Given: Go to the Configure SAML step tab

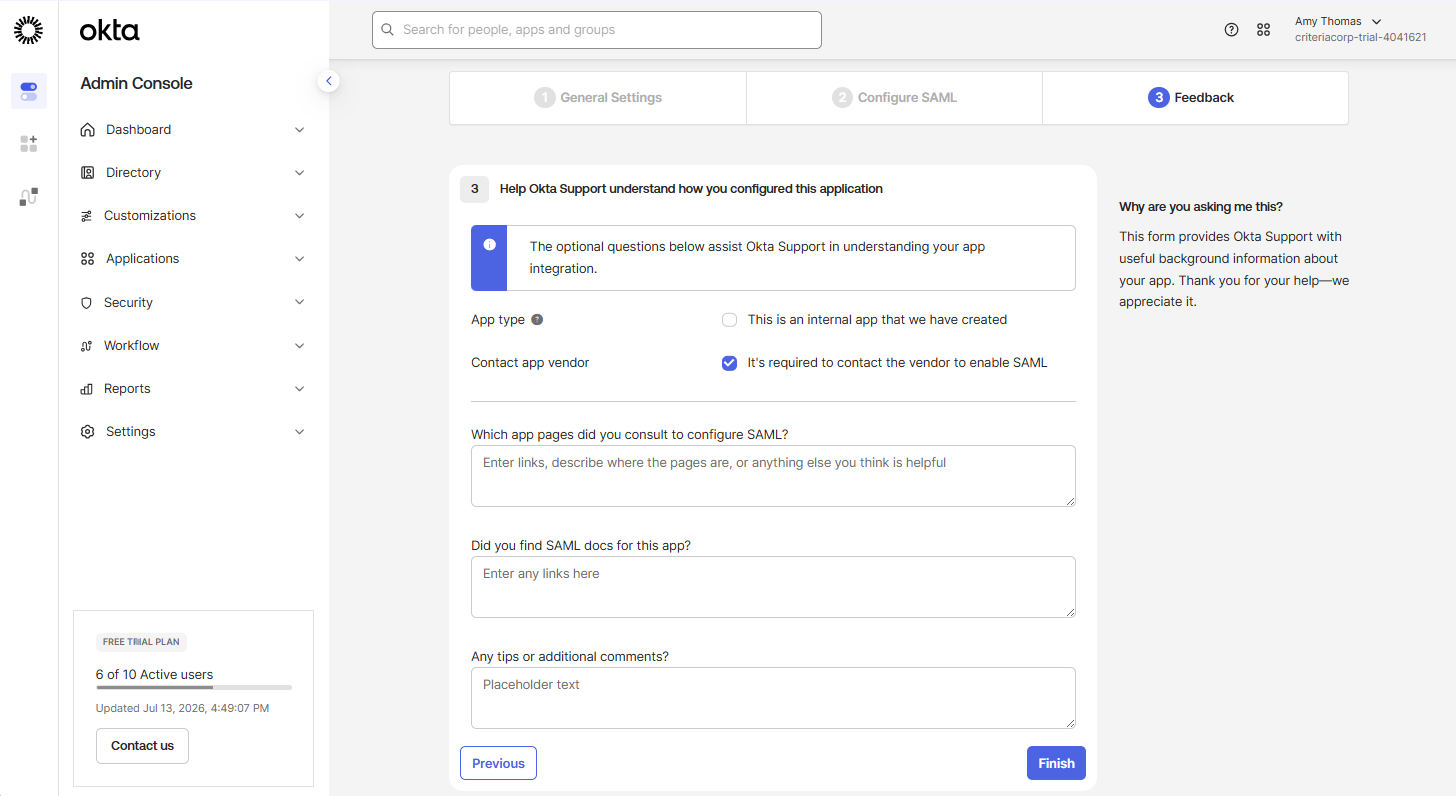Looking at the screenshot, I should (x=894, y=98).
